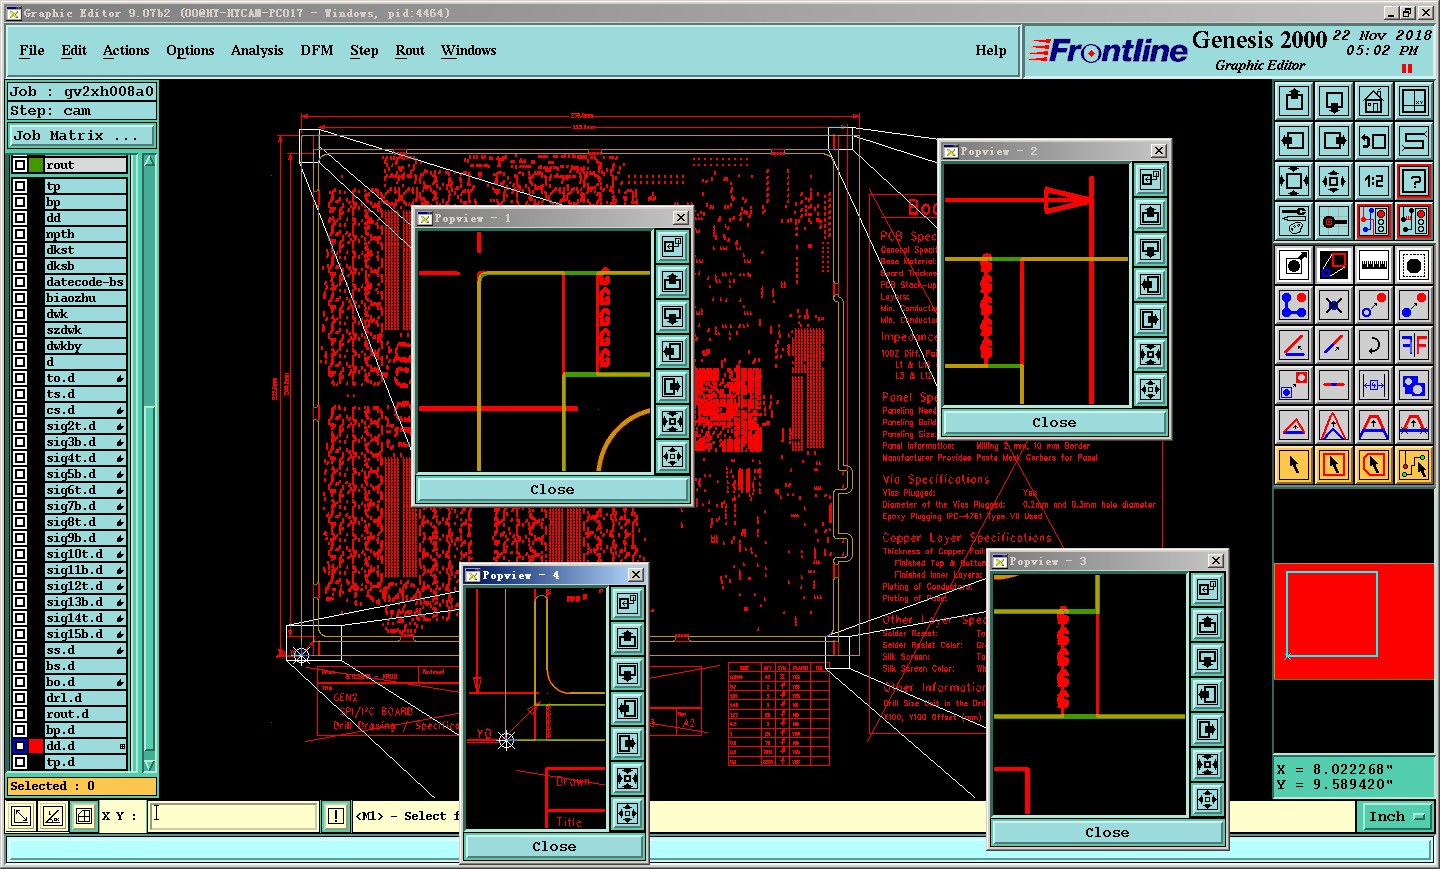Click pan right icon in Popview 4

tap(628, 744)
